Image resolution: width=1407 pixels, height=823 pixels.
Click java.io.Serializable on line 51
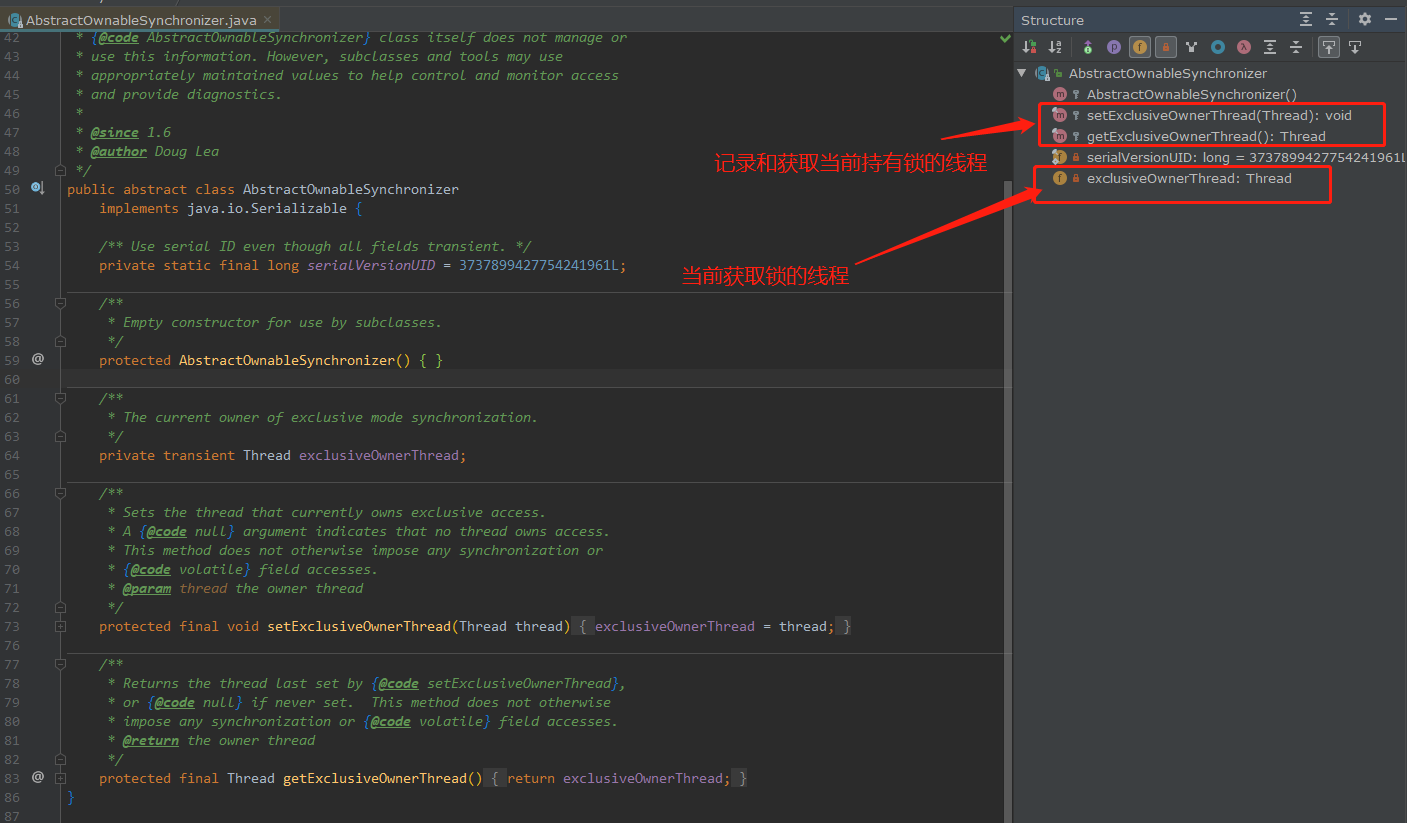pos(266,208)
